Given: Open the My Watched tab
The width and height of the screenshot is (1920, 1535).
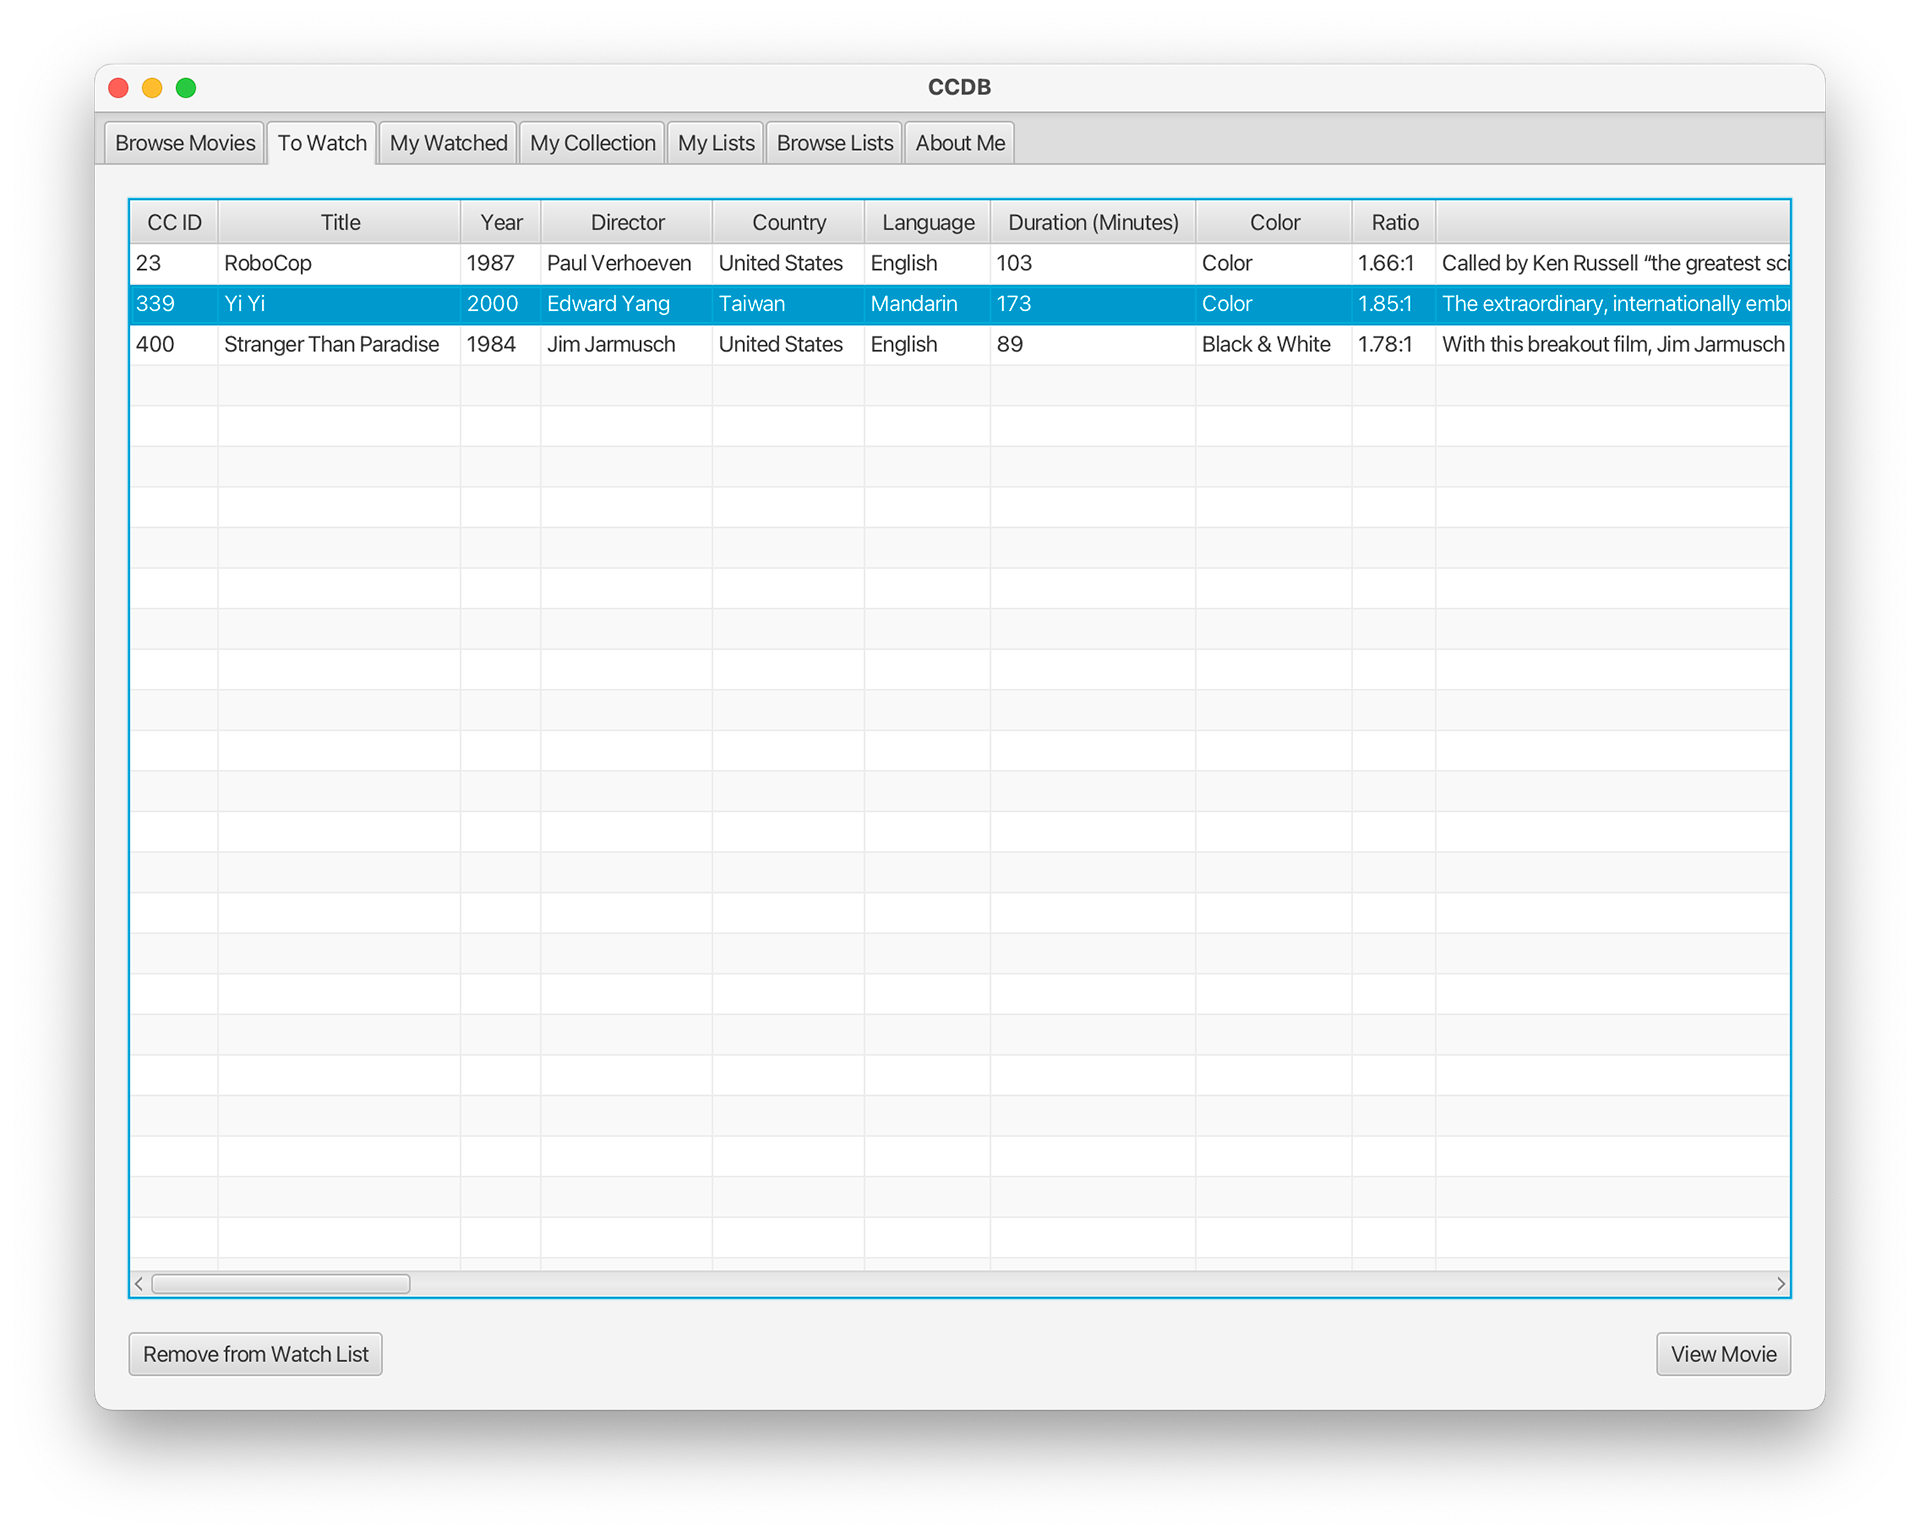Looking at the screenshot, I should pos(448,143).
